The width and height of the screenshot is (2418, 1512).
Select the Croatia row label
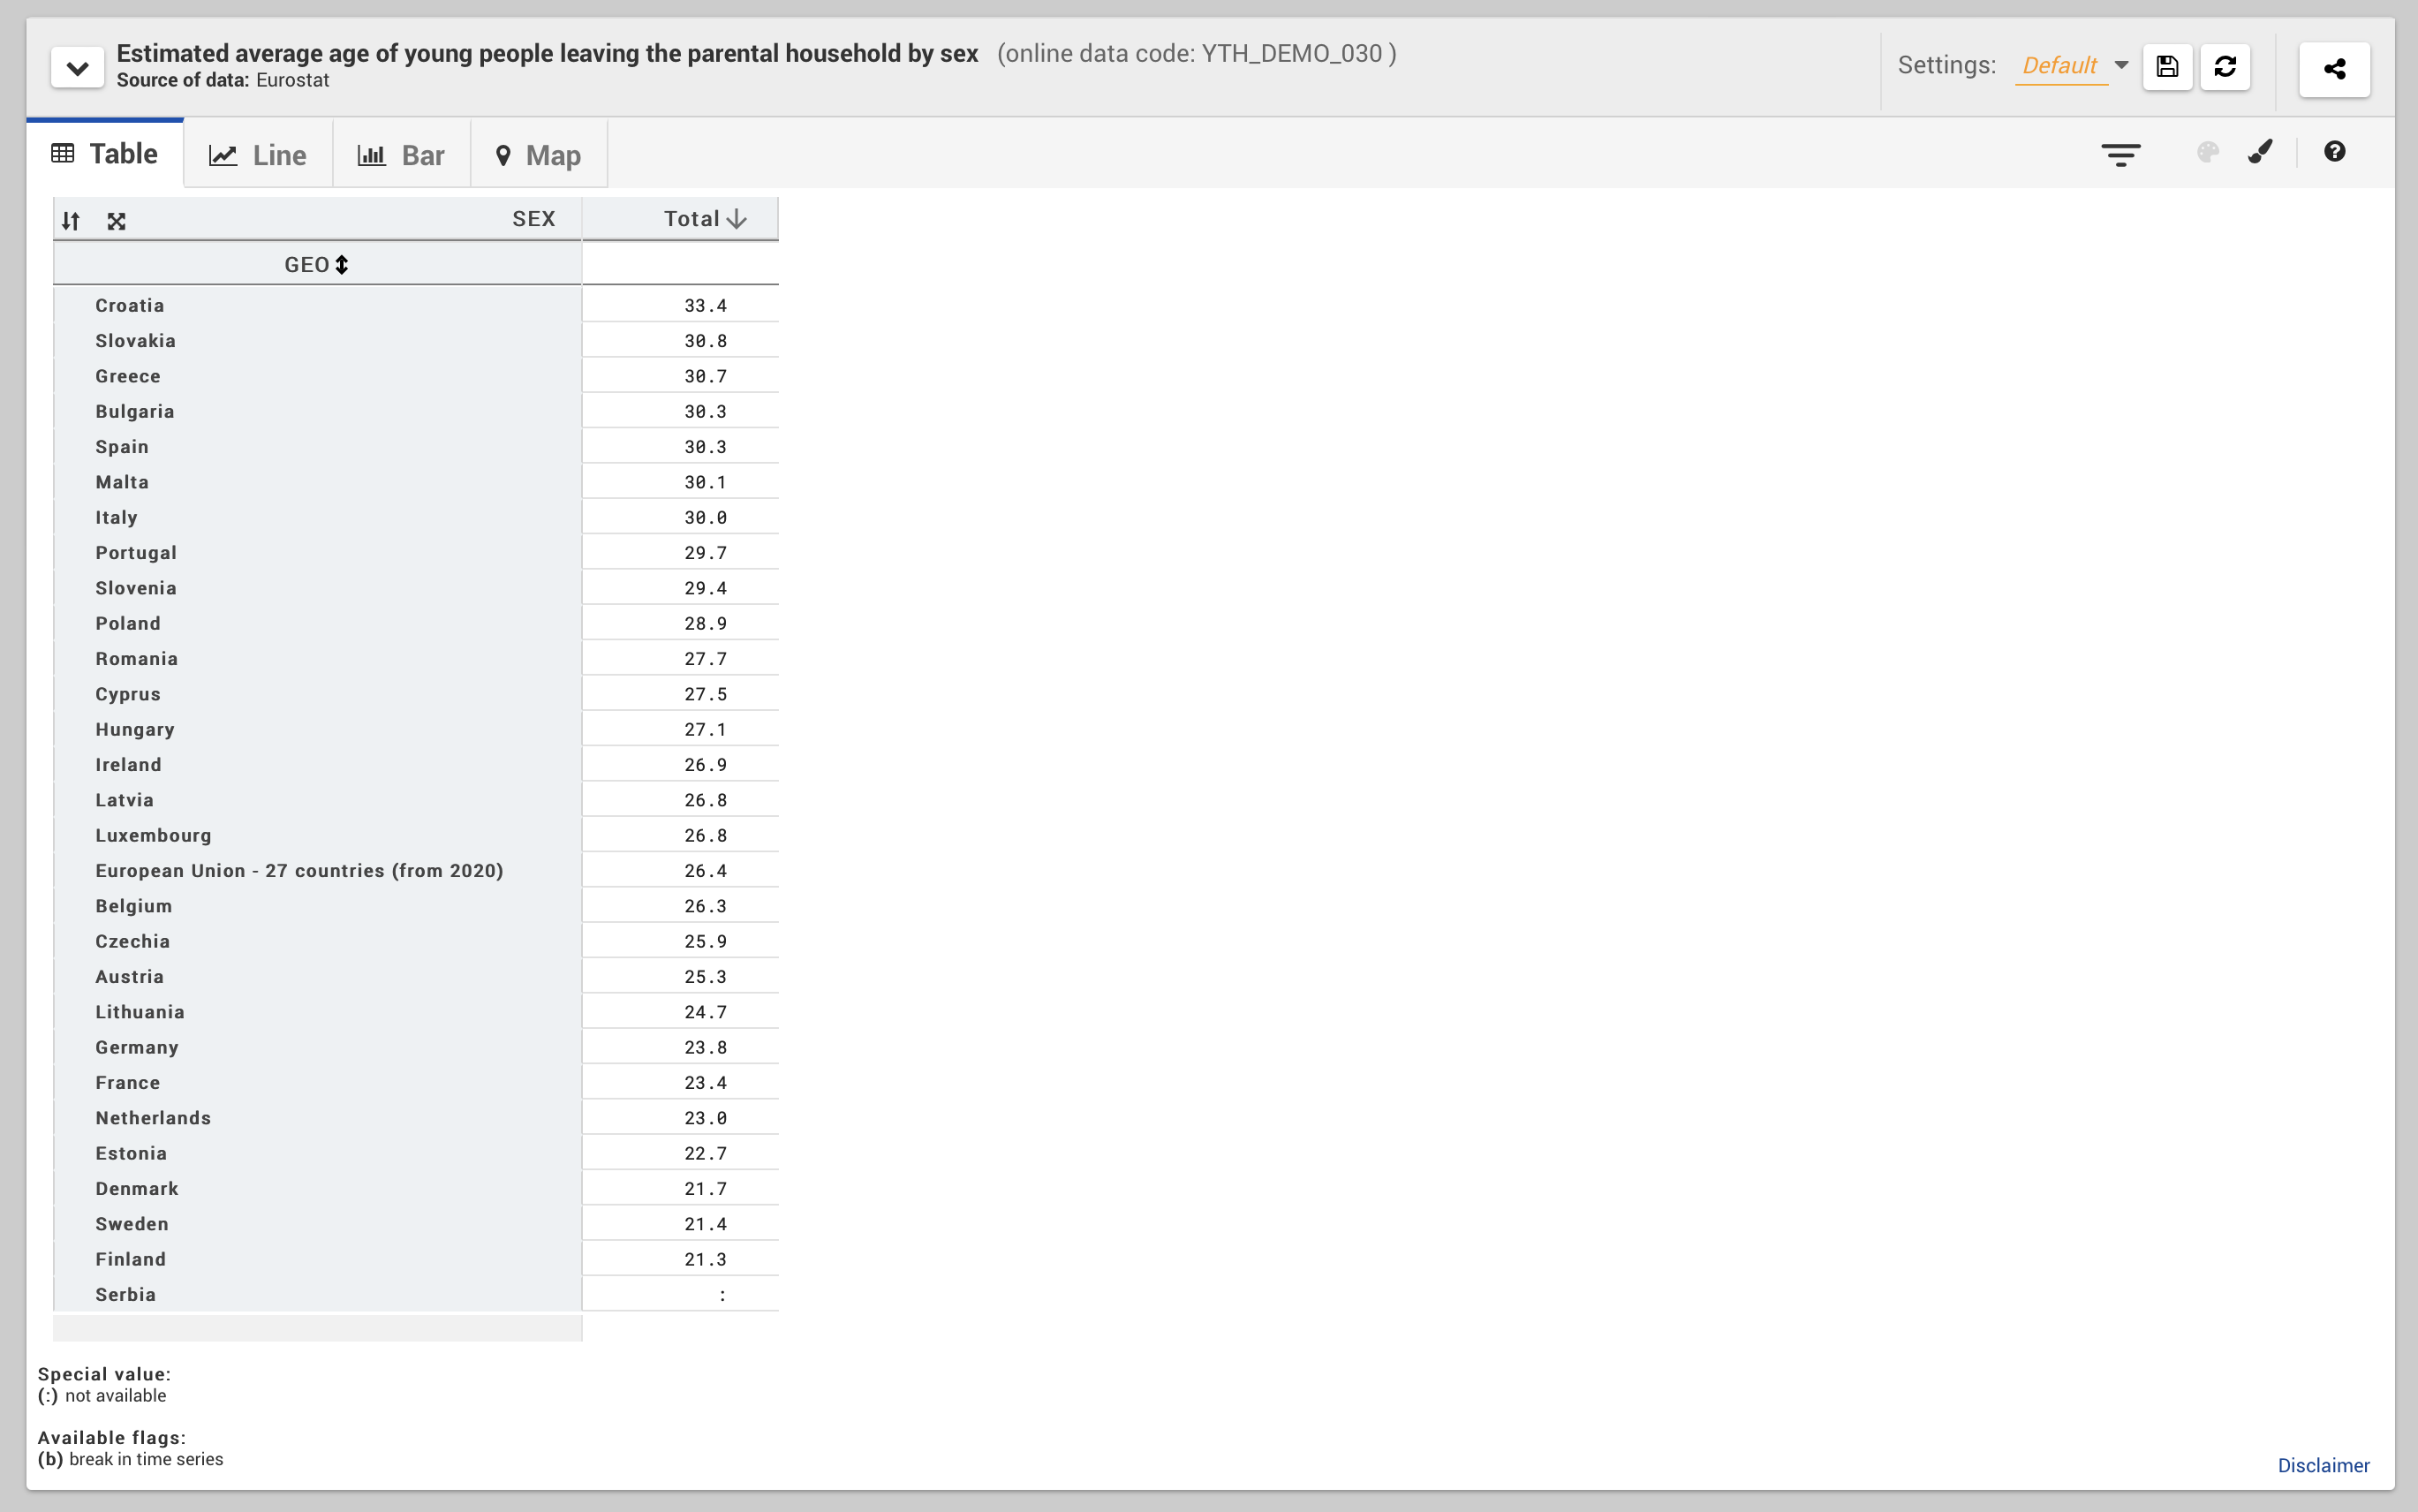[130, 305]
